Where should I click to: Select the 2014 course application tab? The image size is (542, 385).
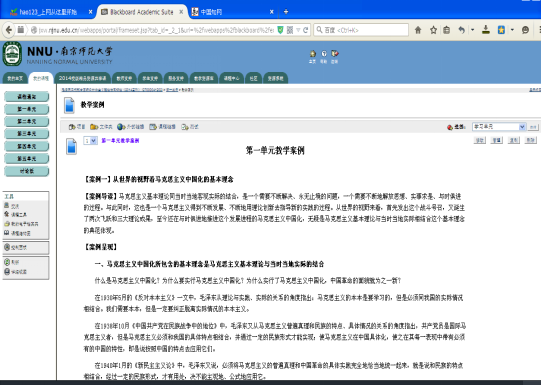pyautogui.click(x=82, y=78)
